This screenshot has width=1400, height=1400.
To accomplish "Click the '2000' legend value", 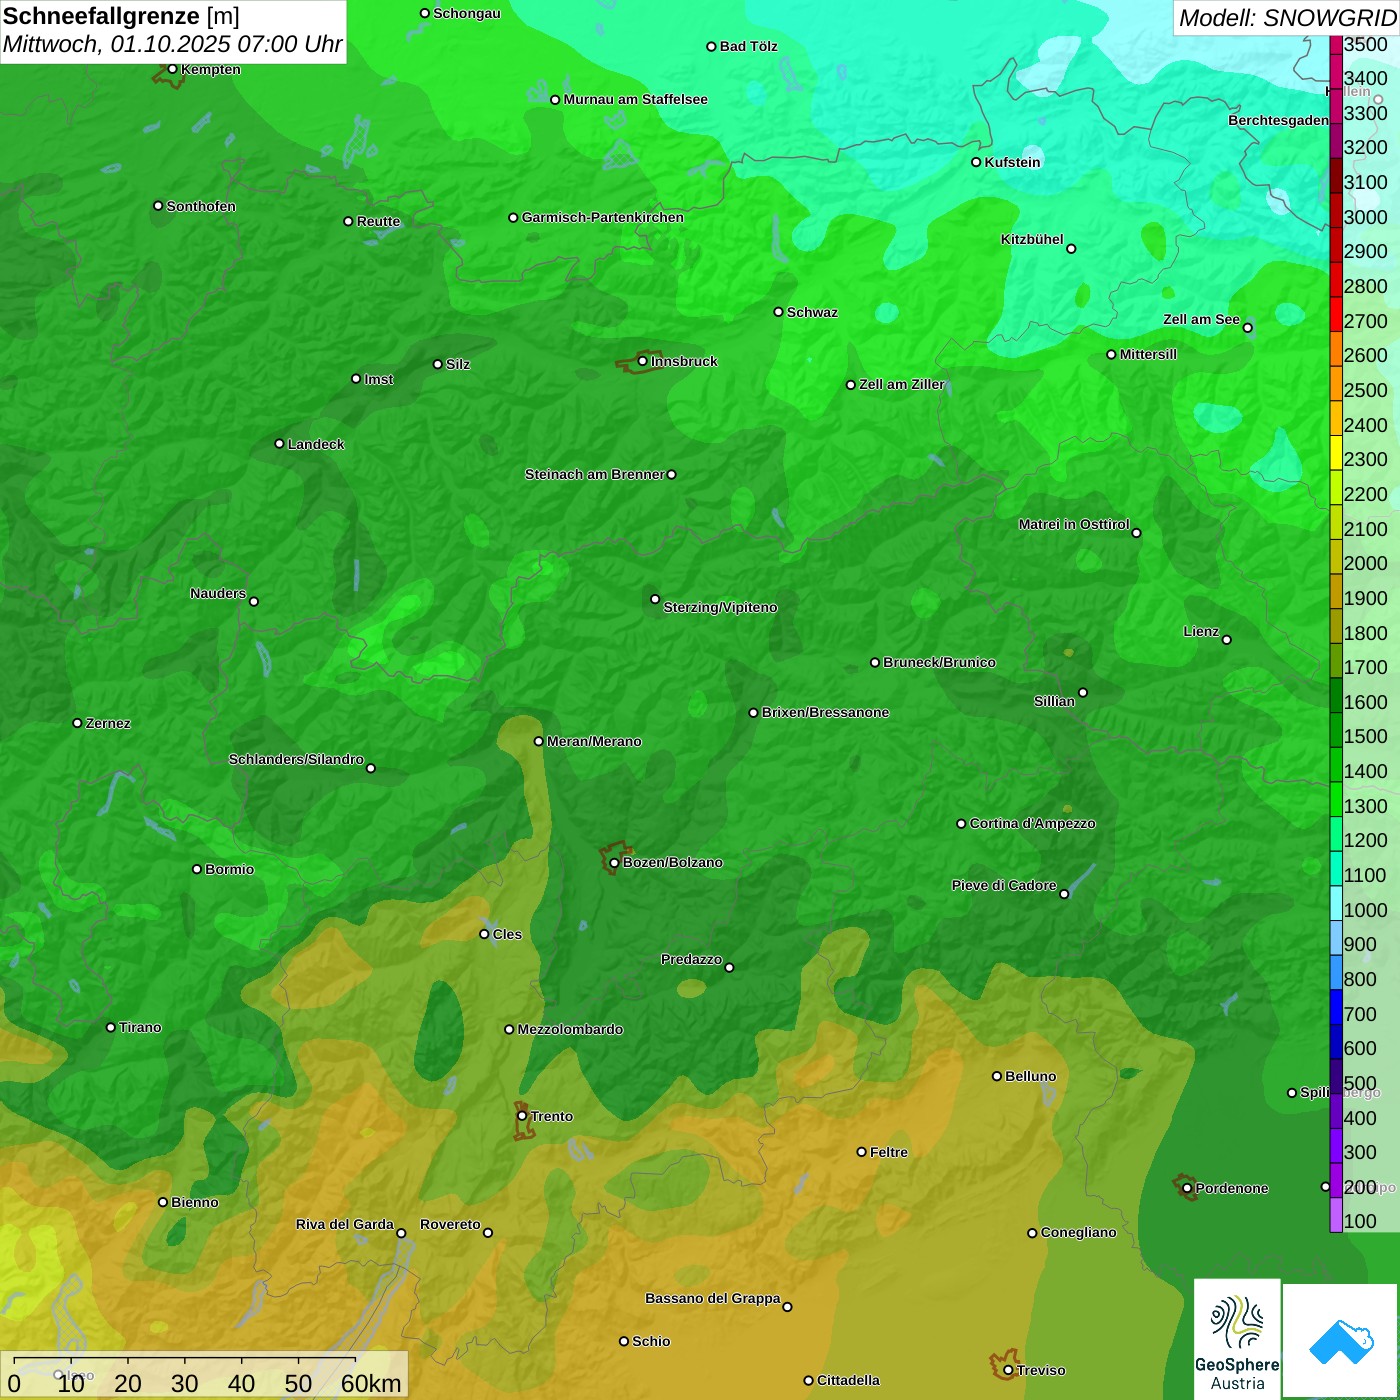I will tap(1366, 564).
